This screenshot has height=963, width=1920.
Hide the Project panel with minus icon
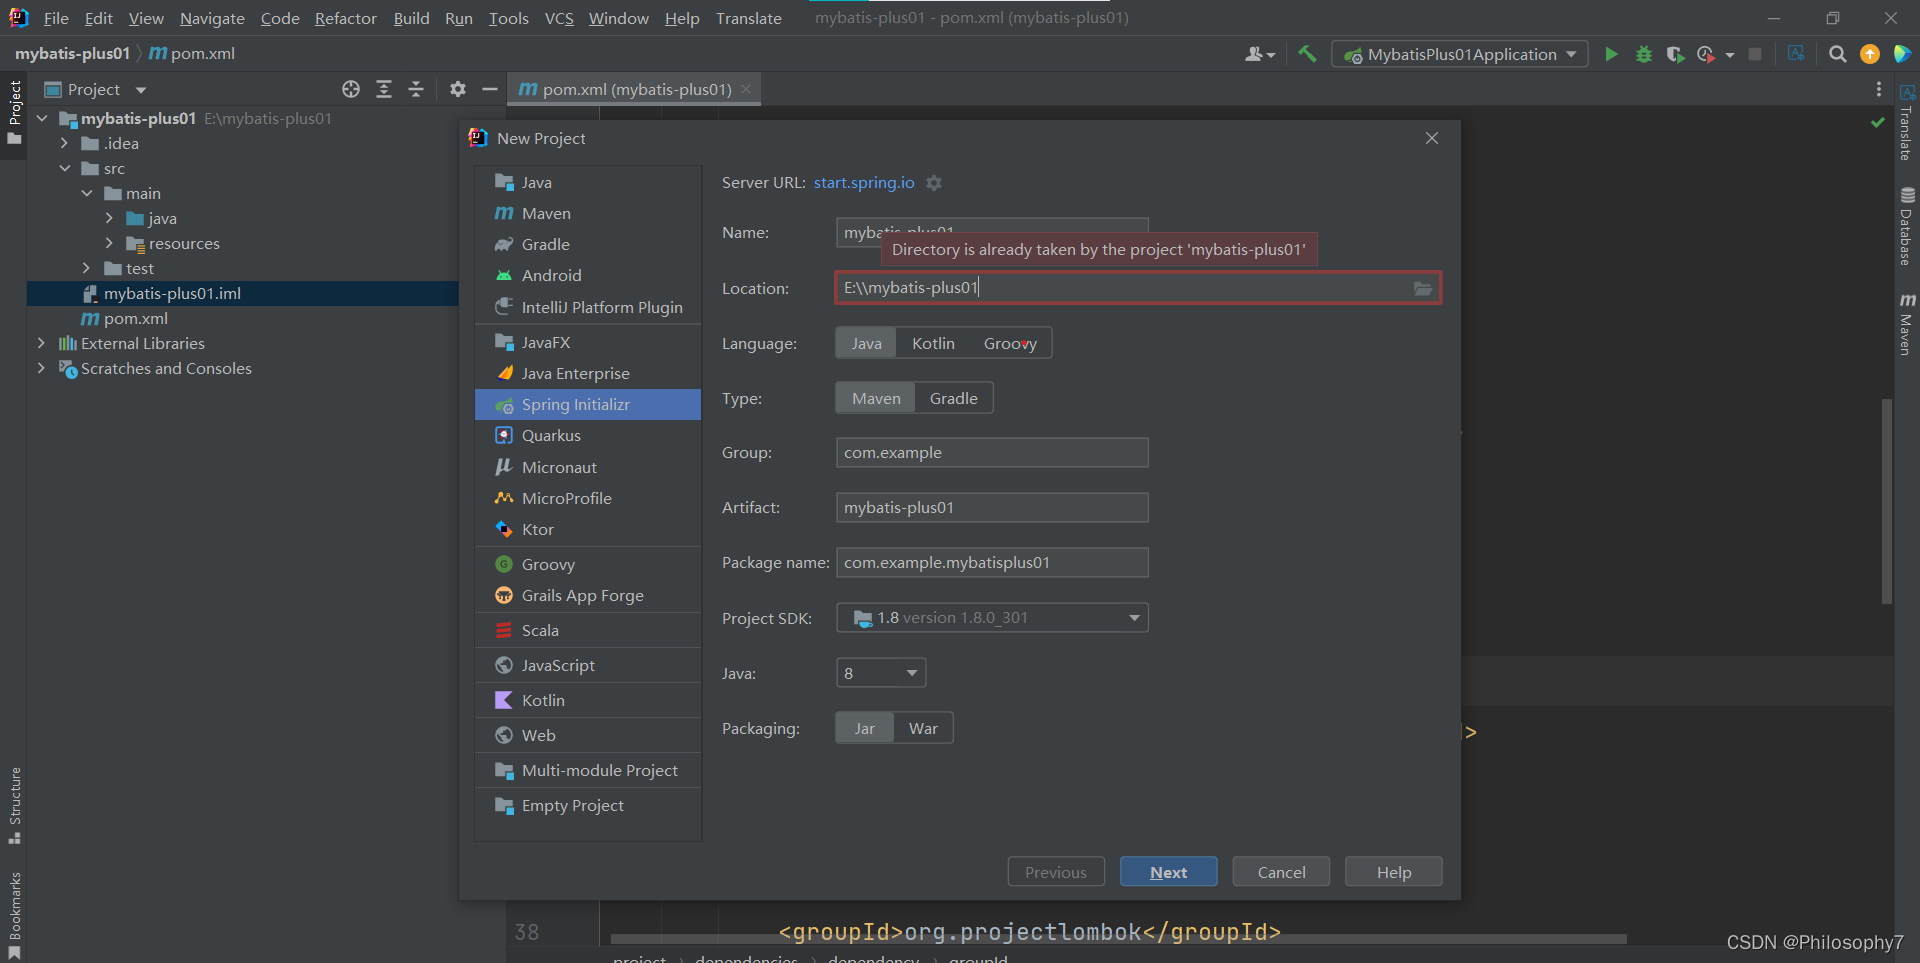click(489, 89)
